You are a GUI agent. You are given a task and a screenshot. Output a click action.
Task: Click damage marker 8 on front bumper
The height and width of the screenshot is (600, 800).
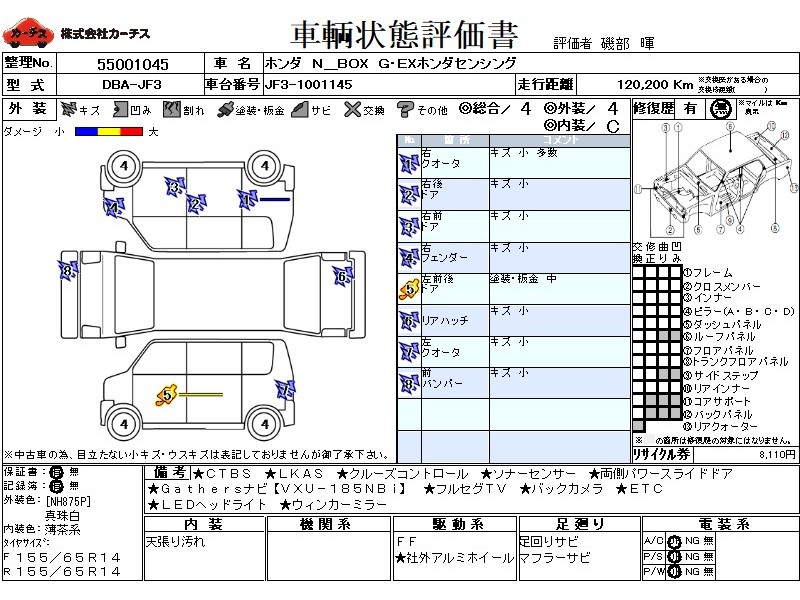coord(68,270)
